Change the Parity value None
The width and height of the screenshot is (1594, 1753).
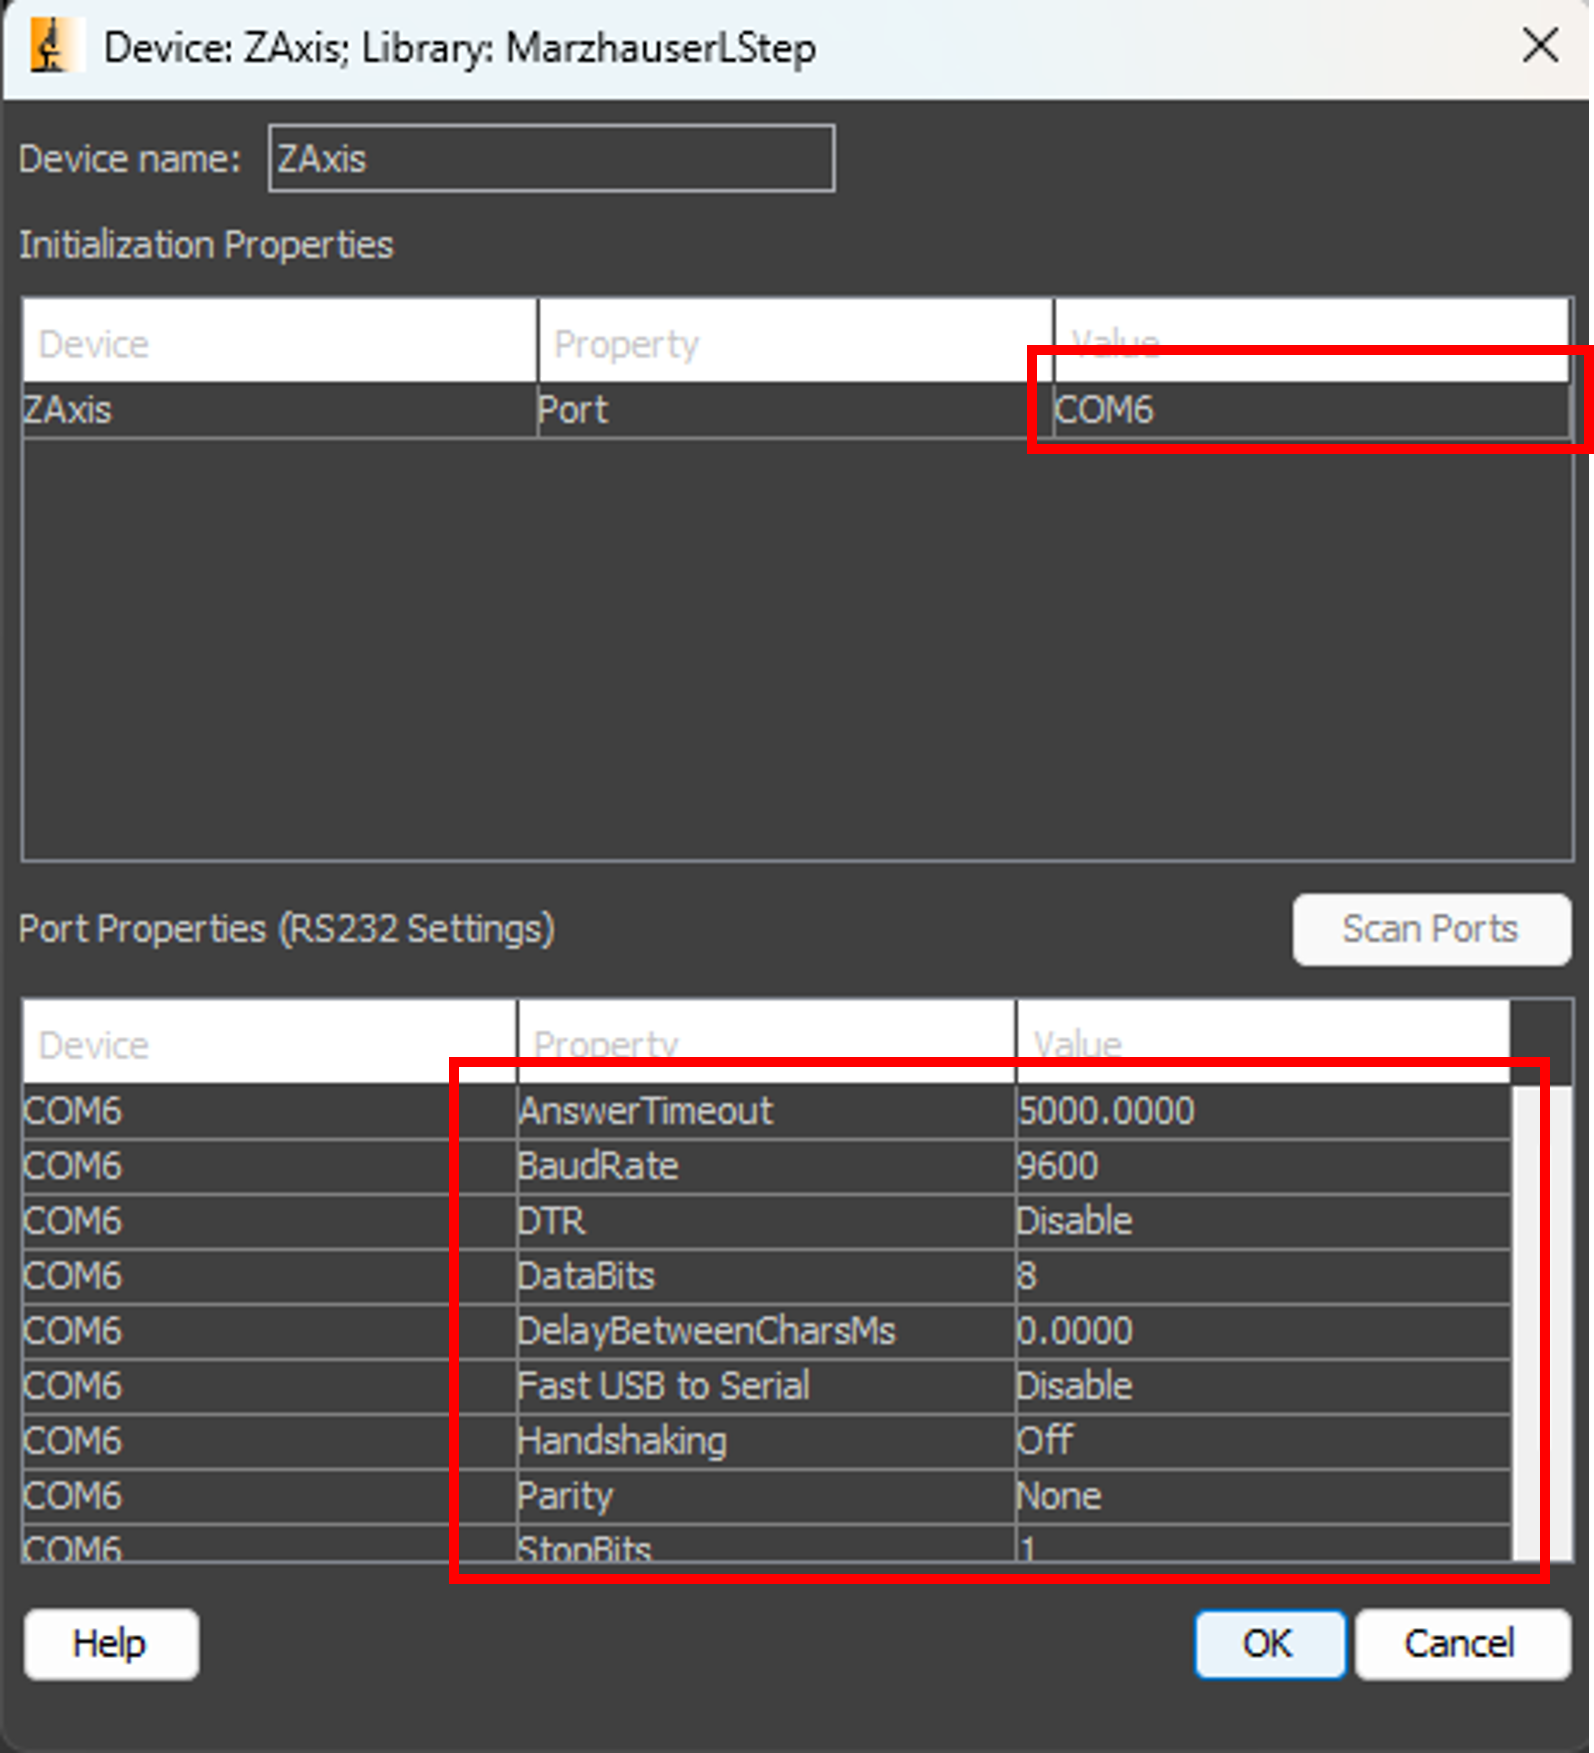pos(1263,1496)
